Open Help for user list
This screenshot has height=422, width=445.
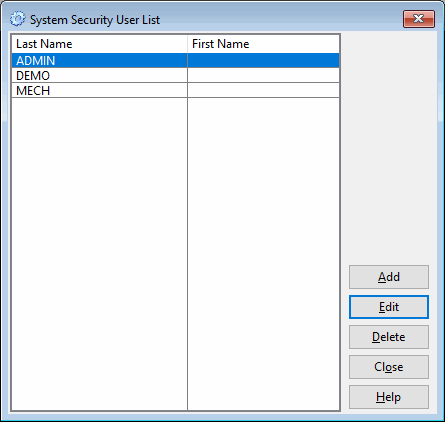tap(389, 397)
